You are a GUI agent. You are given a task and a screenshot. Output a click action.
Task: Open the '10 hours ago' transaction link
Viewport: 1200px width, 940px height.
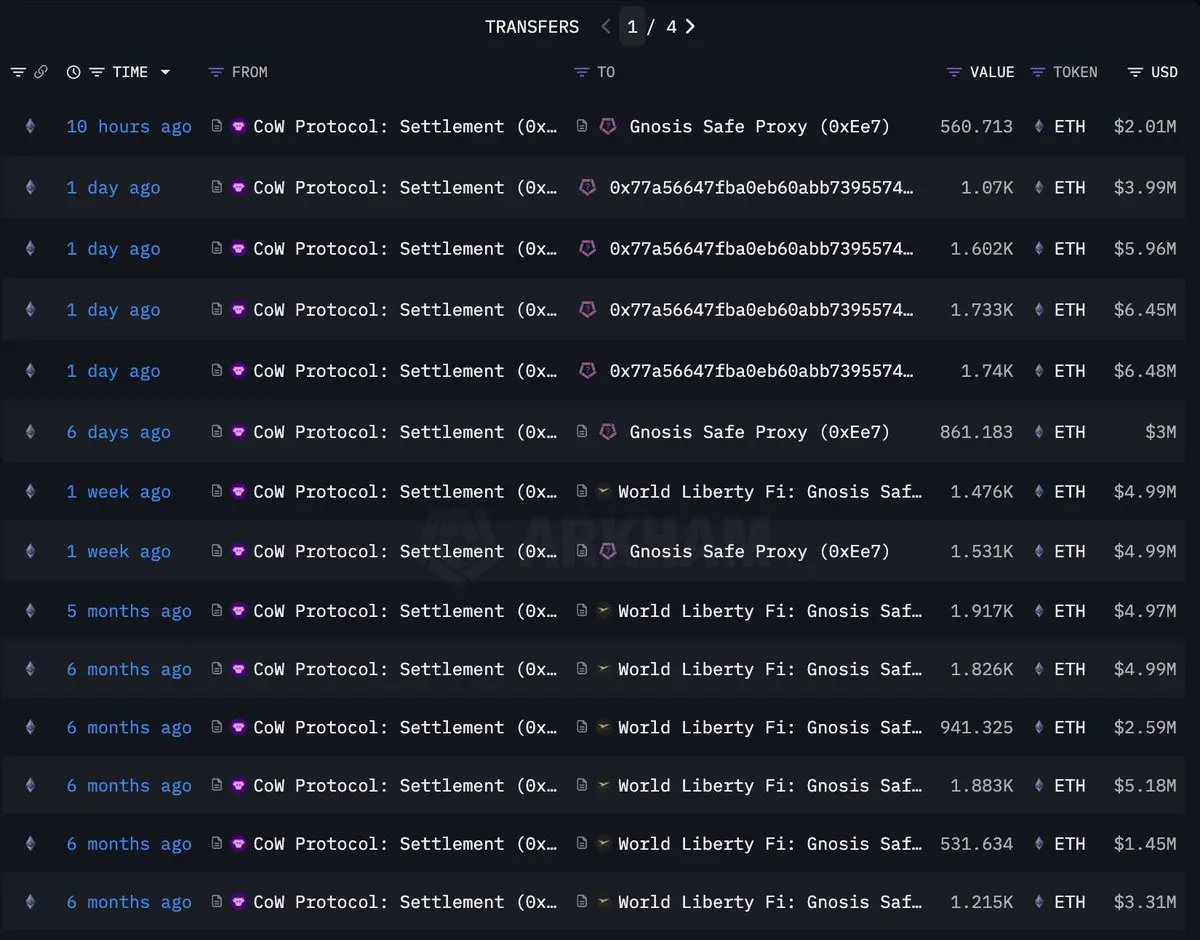pos(129,127)
